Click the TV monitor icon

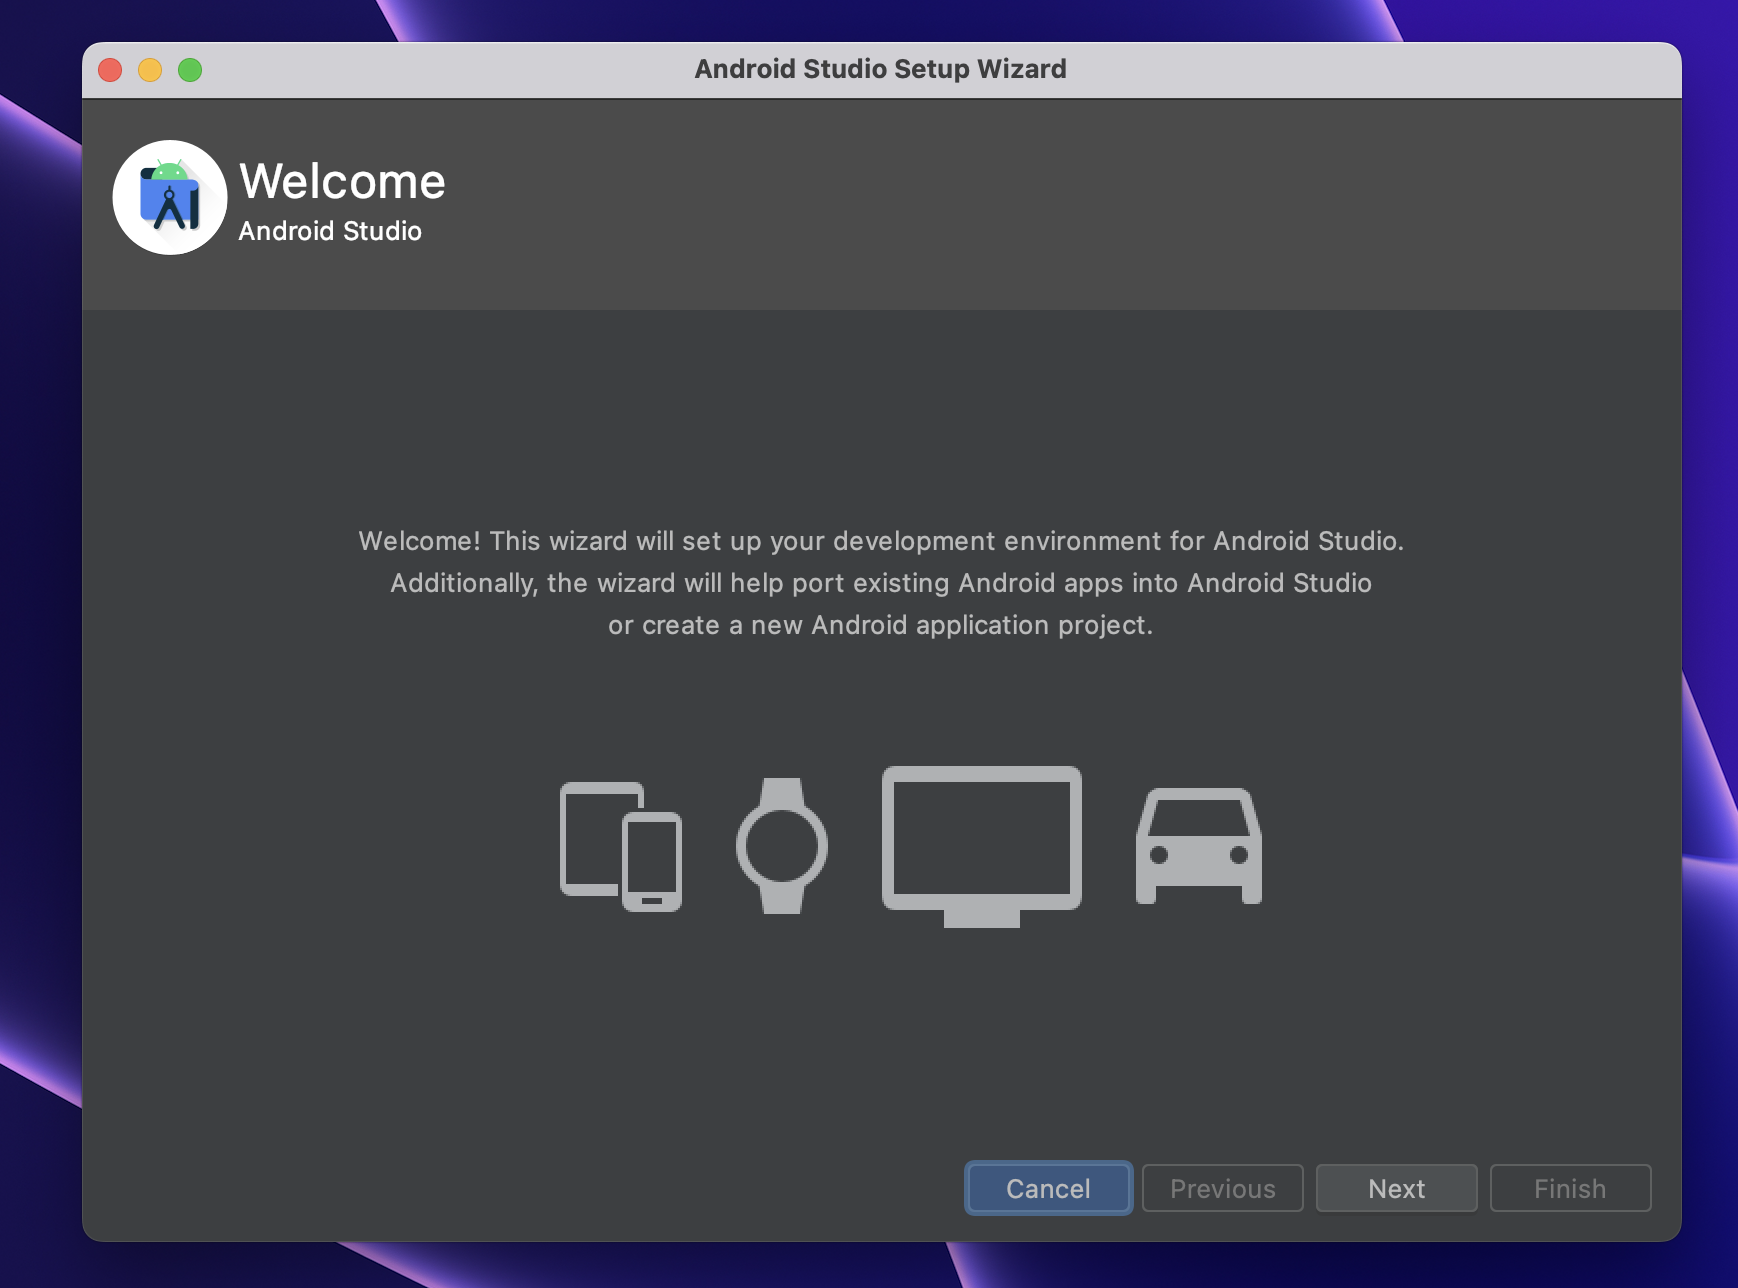(982, 846)
